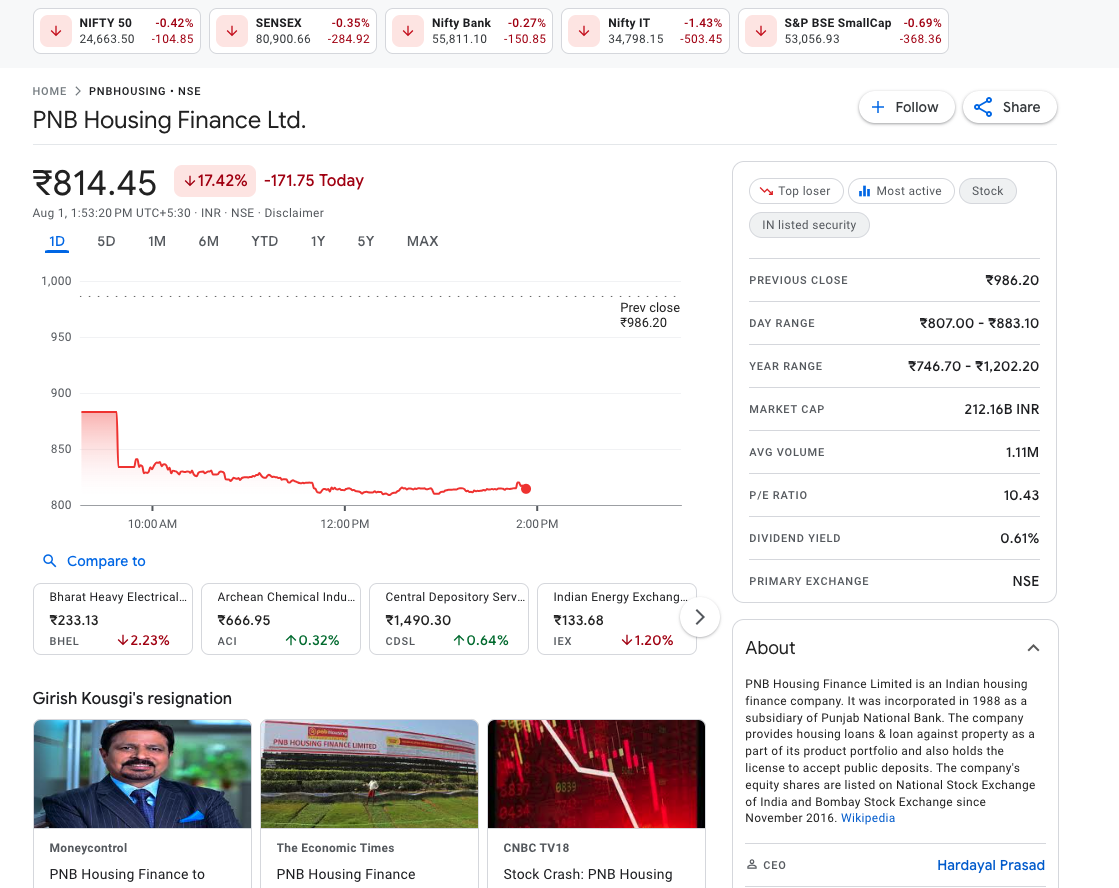1119x888 pixels.
Task: Click the red current-price dot on chart
Action: (526, 489)
